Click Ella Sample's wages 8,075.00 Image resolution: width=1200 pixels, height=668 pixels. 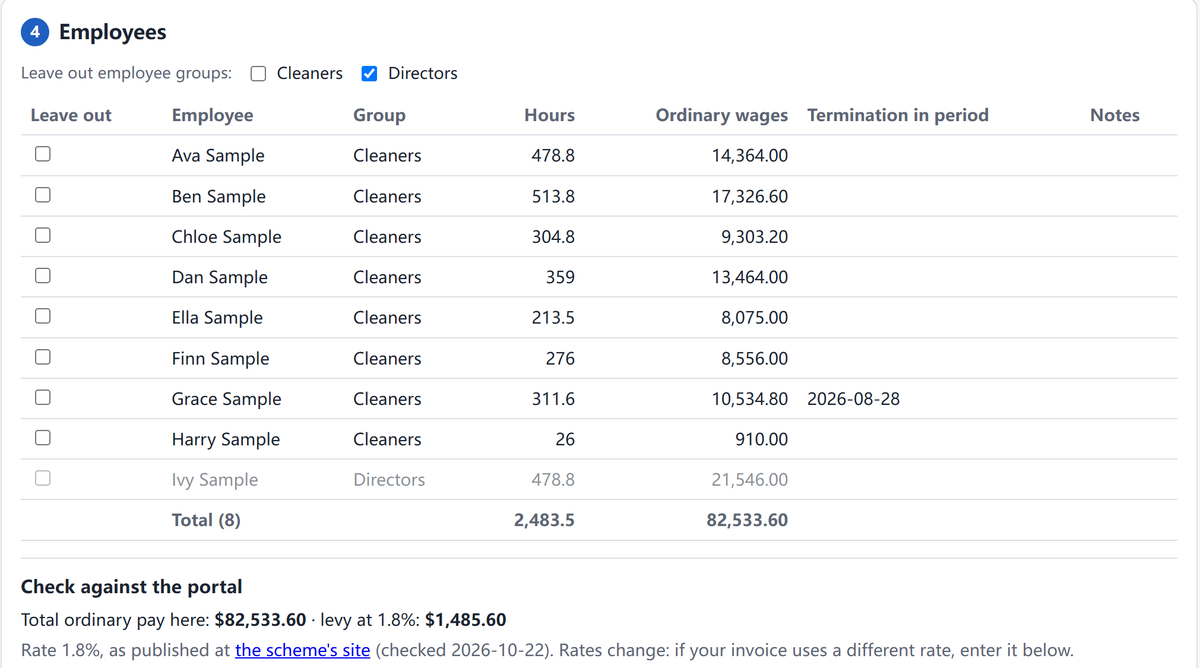click(755, 318)
